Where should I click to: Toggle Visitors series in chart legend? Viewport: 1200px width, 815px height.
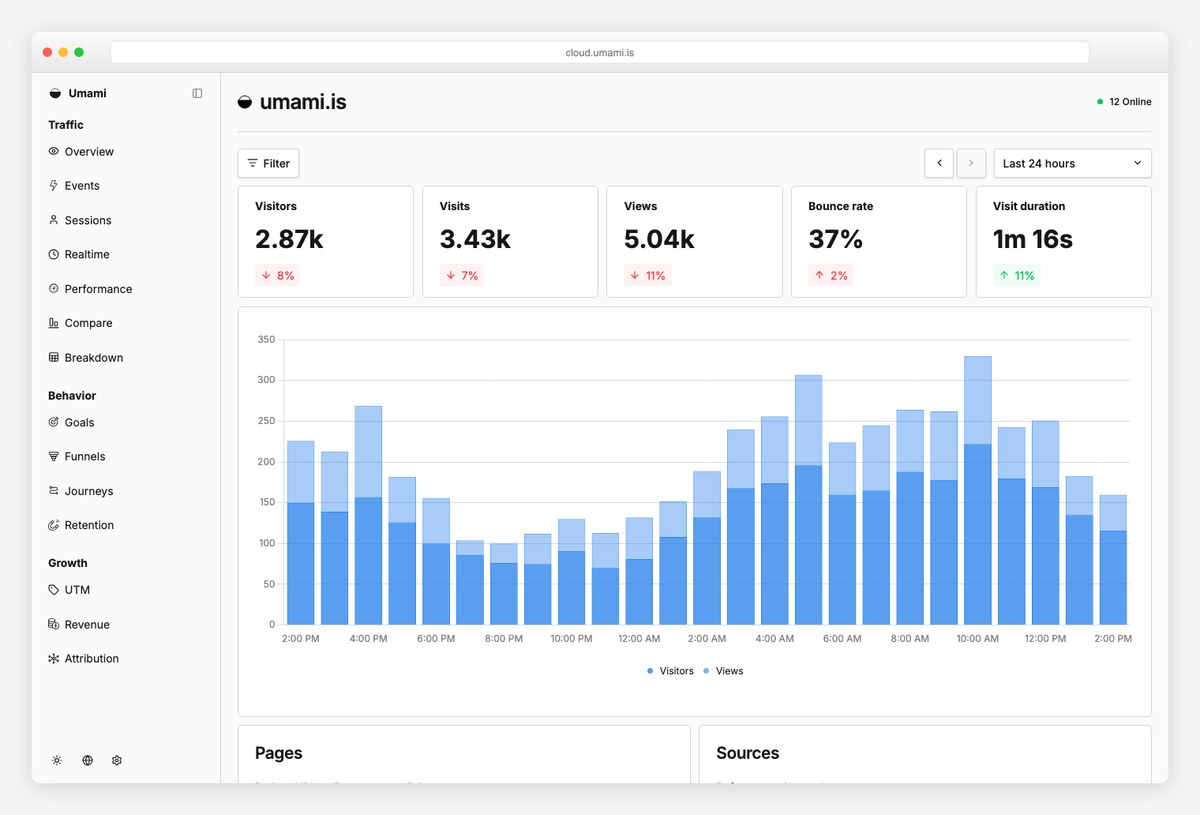tap(670, 671)
